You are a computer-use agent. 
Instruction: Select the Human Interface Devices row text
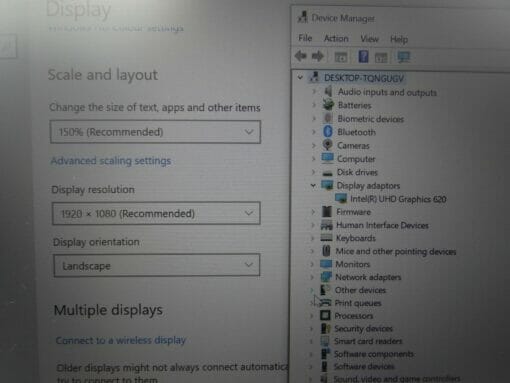[382, 225]
